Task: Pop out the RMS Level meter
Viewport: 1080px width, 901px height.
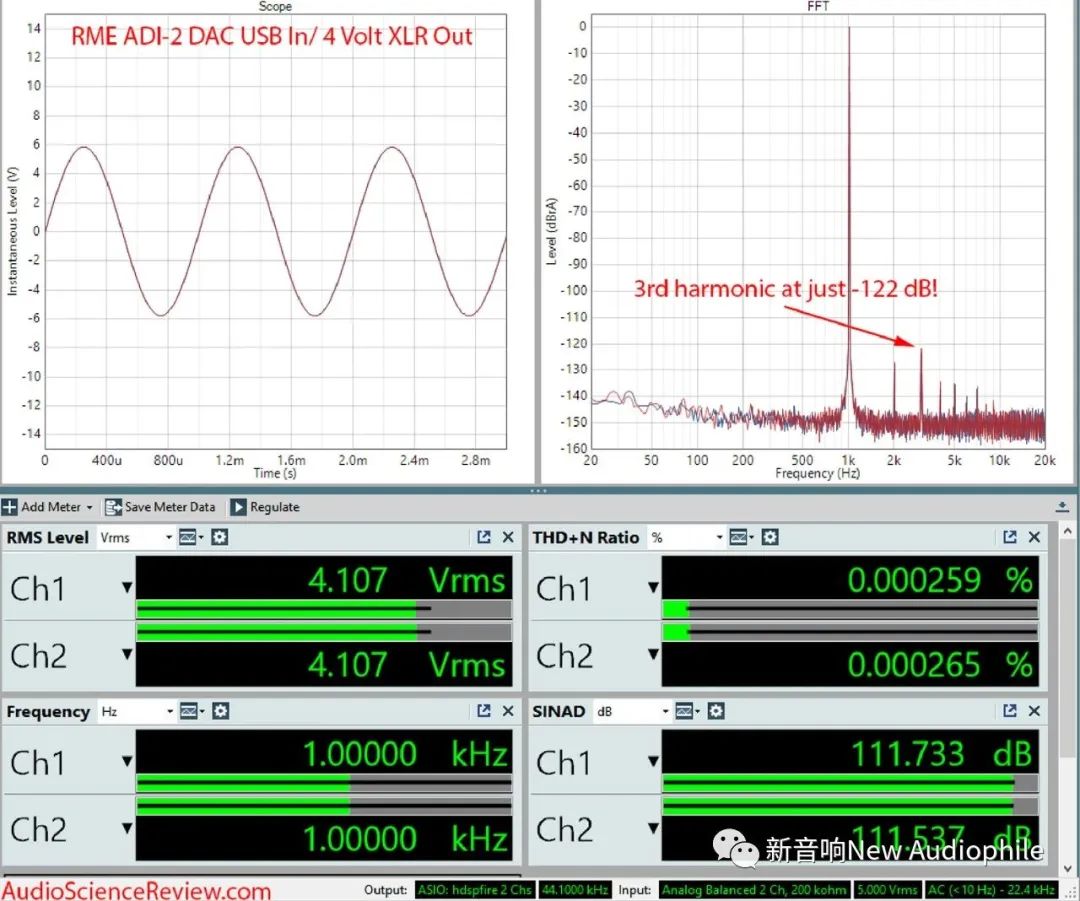Action: click(484, 537)
